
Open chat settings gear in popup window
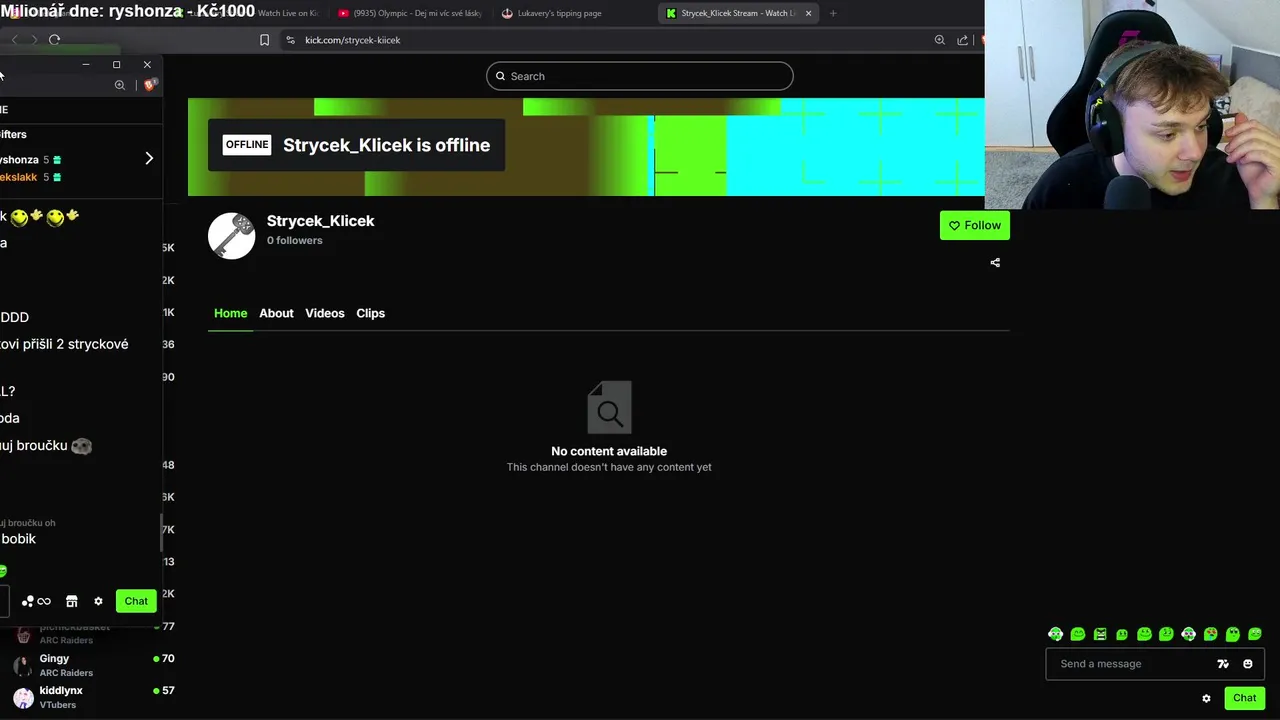click(x=98, y=601)
